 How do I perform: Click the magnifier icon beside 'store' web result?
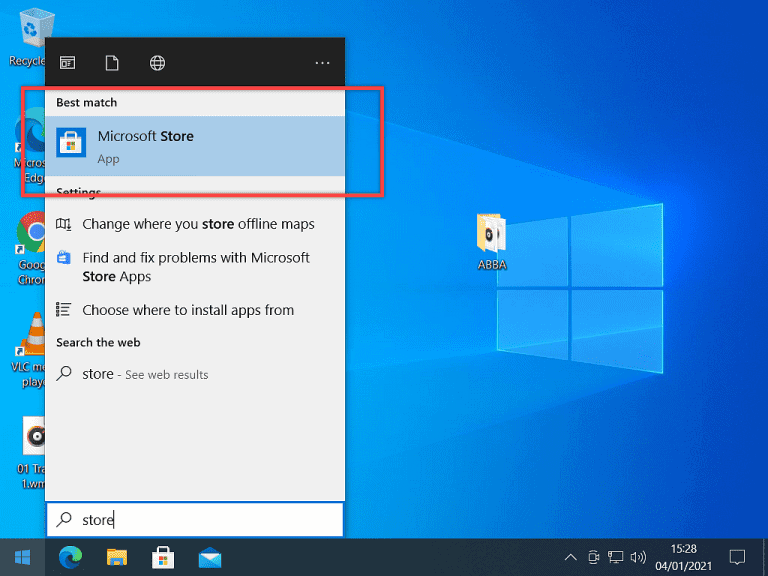tap(64, 374)
